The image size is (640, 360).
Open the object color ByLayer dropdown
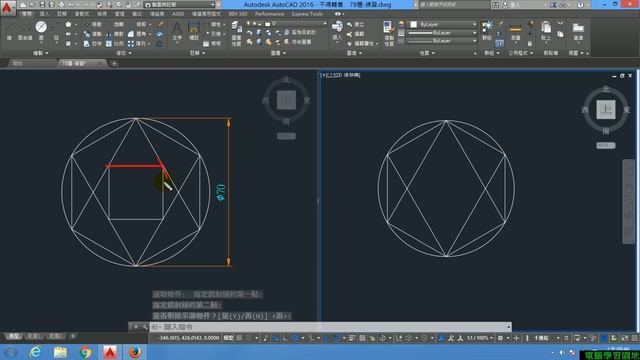[x=443, y=24]
